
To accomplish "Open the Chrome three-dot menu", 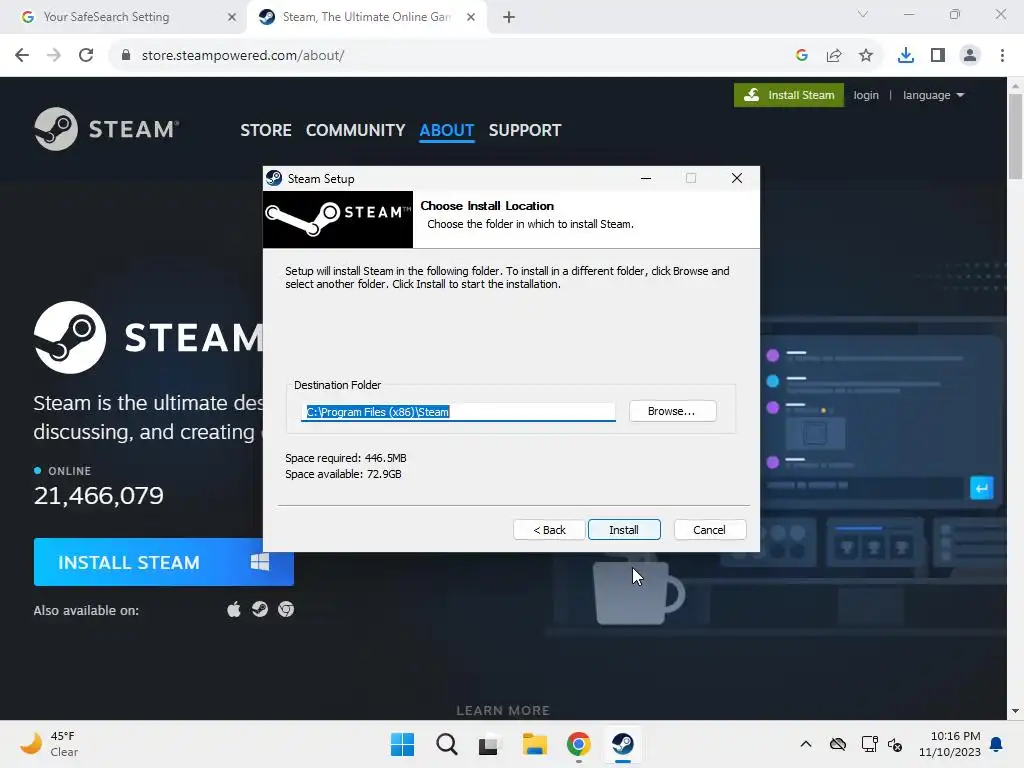I will pyautogui.click(x=1002, y=56).
